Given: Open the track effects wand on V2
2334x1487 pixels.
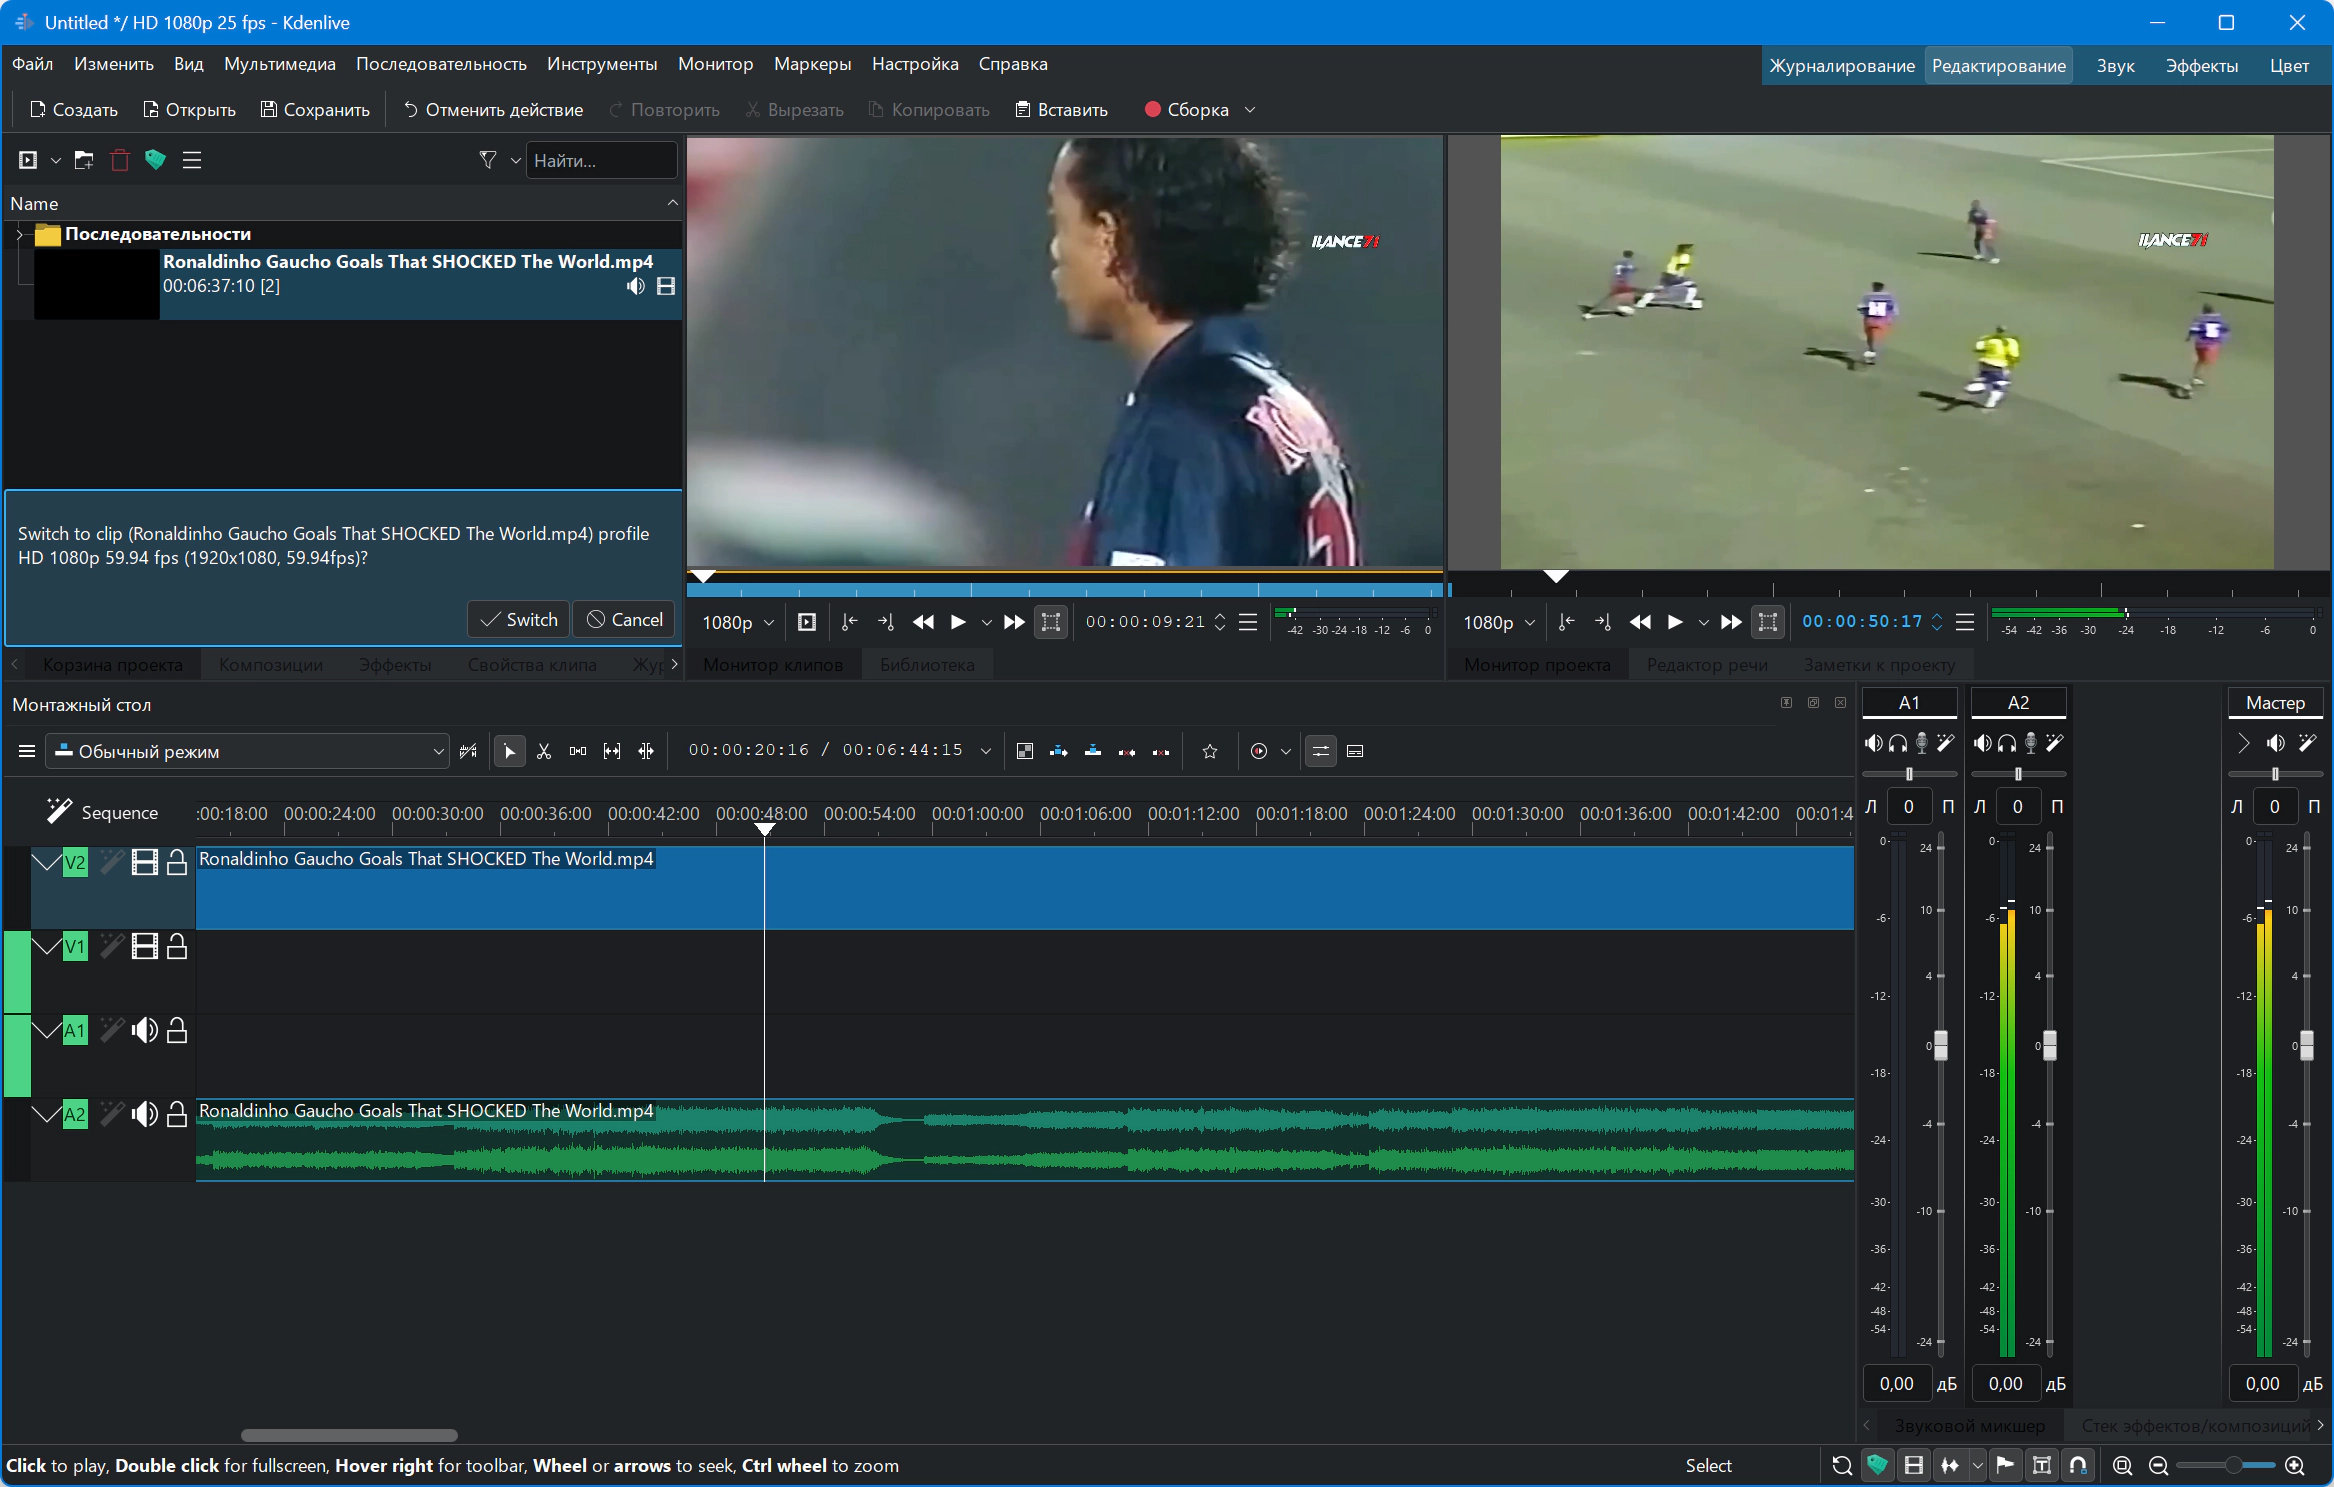Looking at the screenshot, I should (111, 862).
